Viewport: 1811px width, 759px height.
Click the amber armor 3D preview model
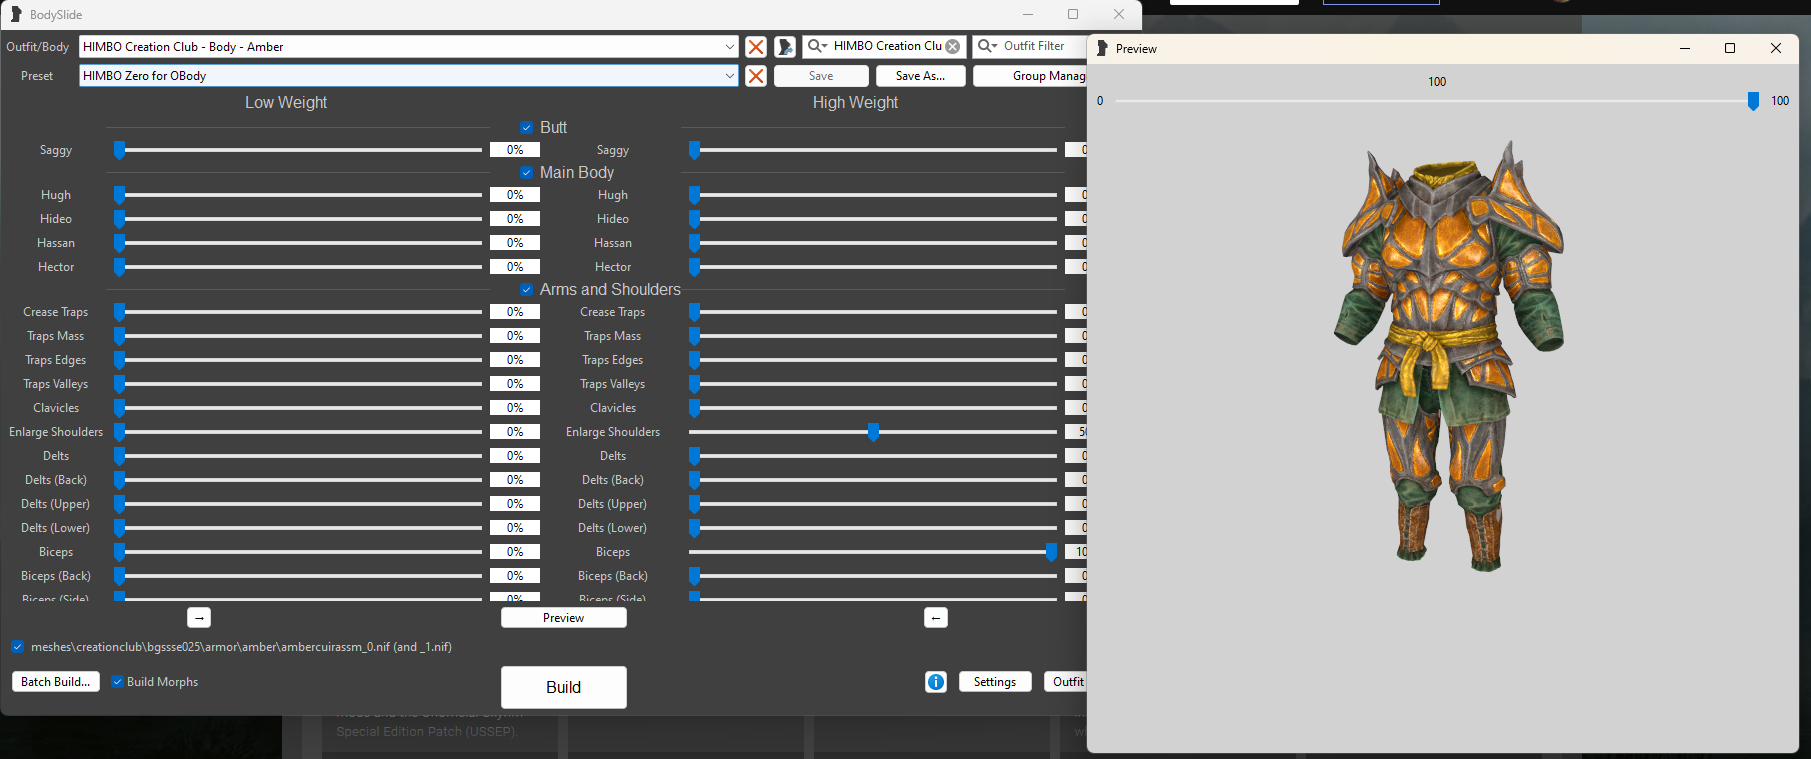pyautogui.click(x=1447, y=355)
